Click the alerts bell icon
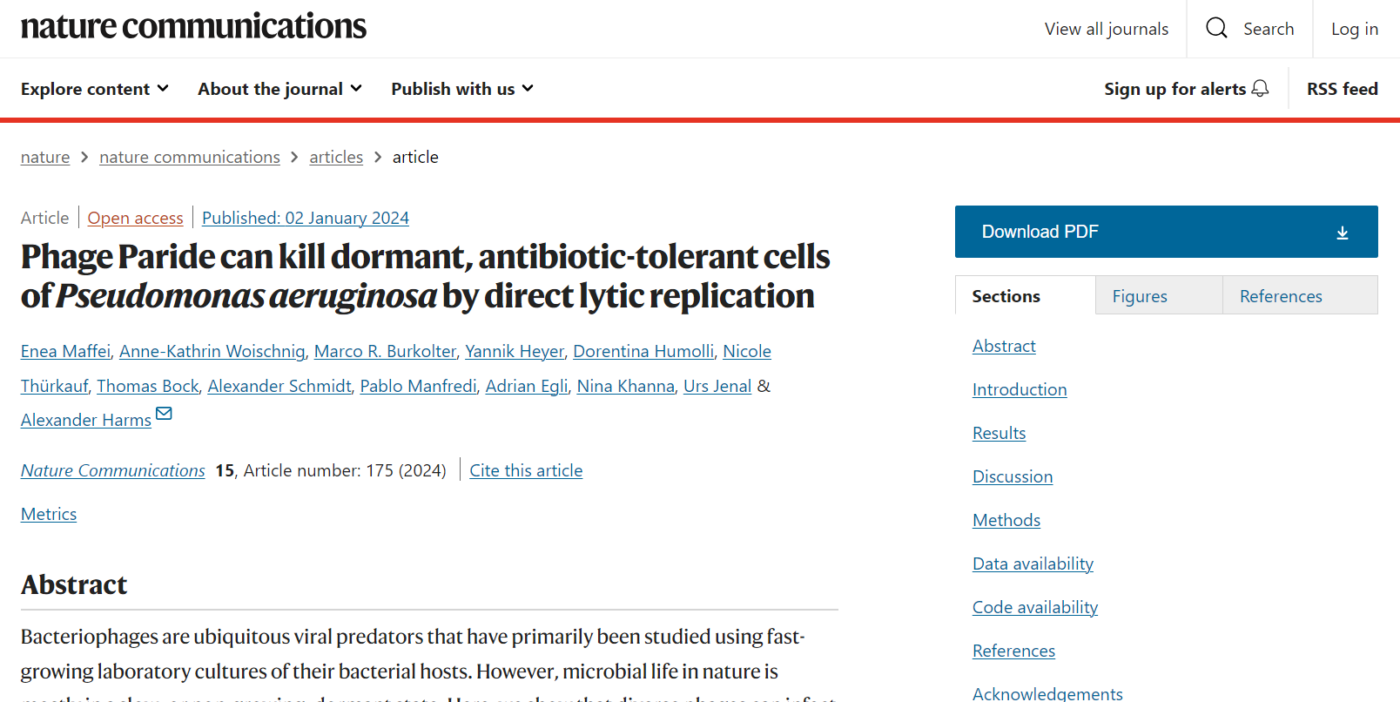1400x702 pixels. tap(1259, 88)
